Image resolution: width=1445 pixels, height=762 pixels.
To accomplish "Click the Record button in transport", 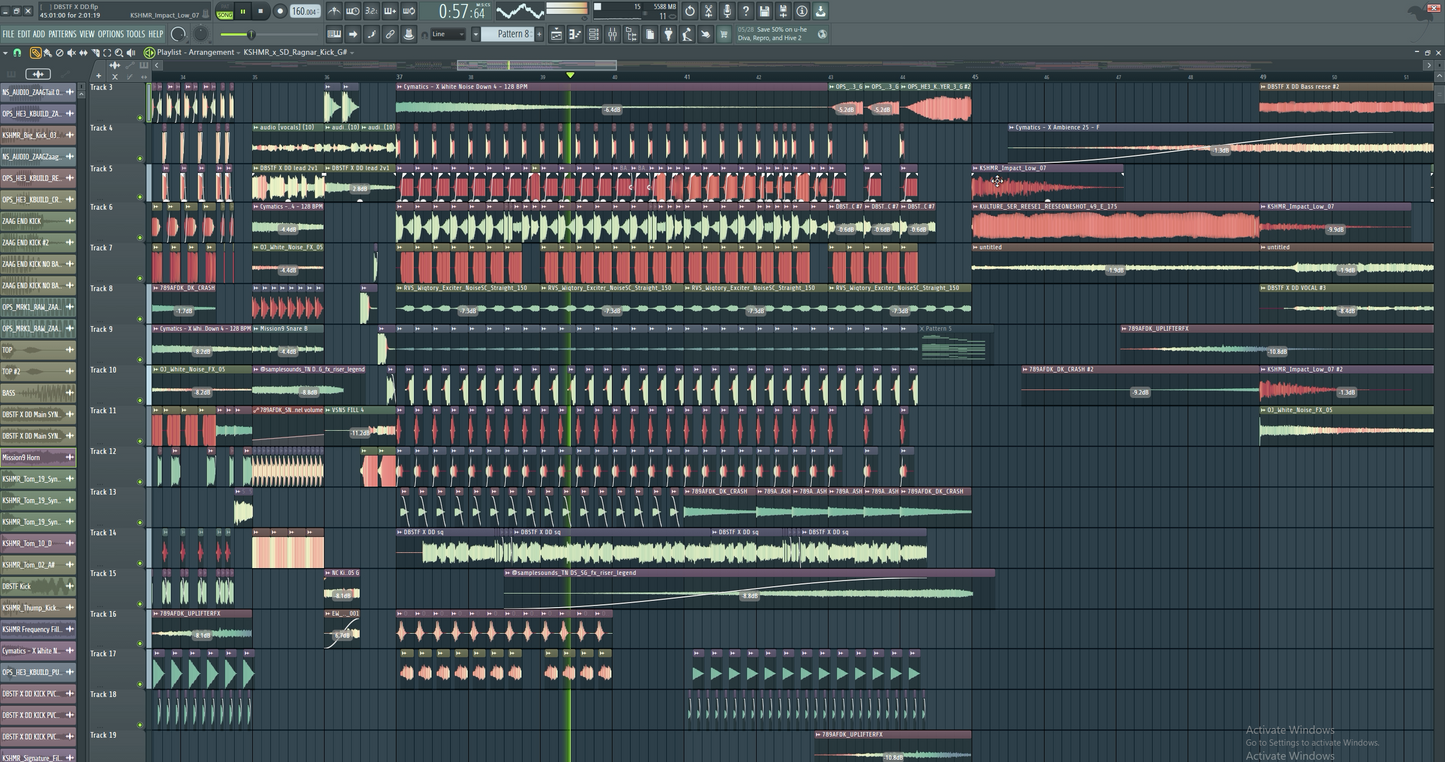I will click(280, 11).
